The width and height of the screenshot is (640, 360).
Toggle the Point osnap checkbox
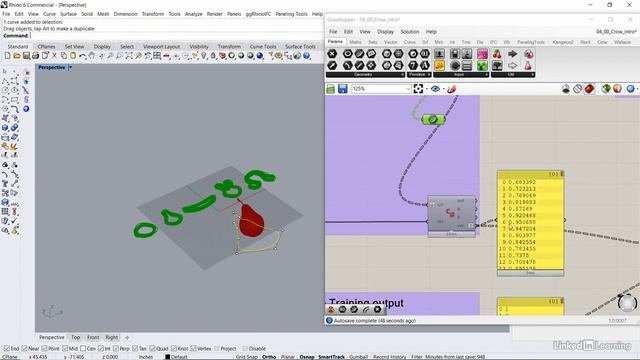pos(45,349)
